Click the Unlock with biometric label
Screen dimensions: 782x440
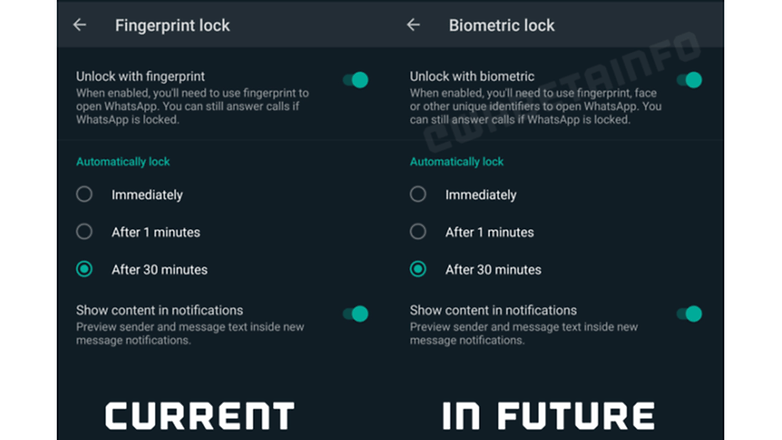coord(472,76)
